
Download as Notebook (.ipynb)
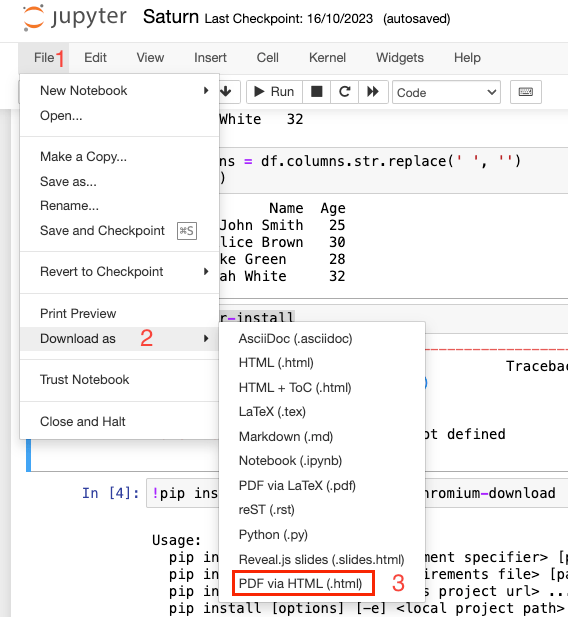322,461
